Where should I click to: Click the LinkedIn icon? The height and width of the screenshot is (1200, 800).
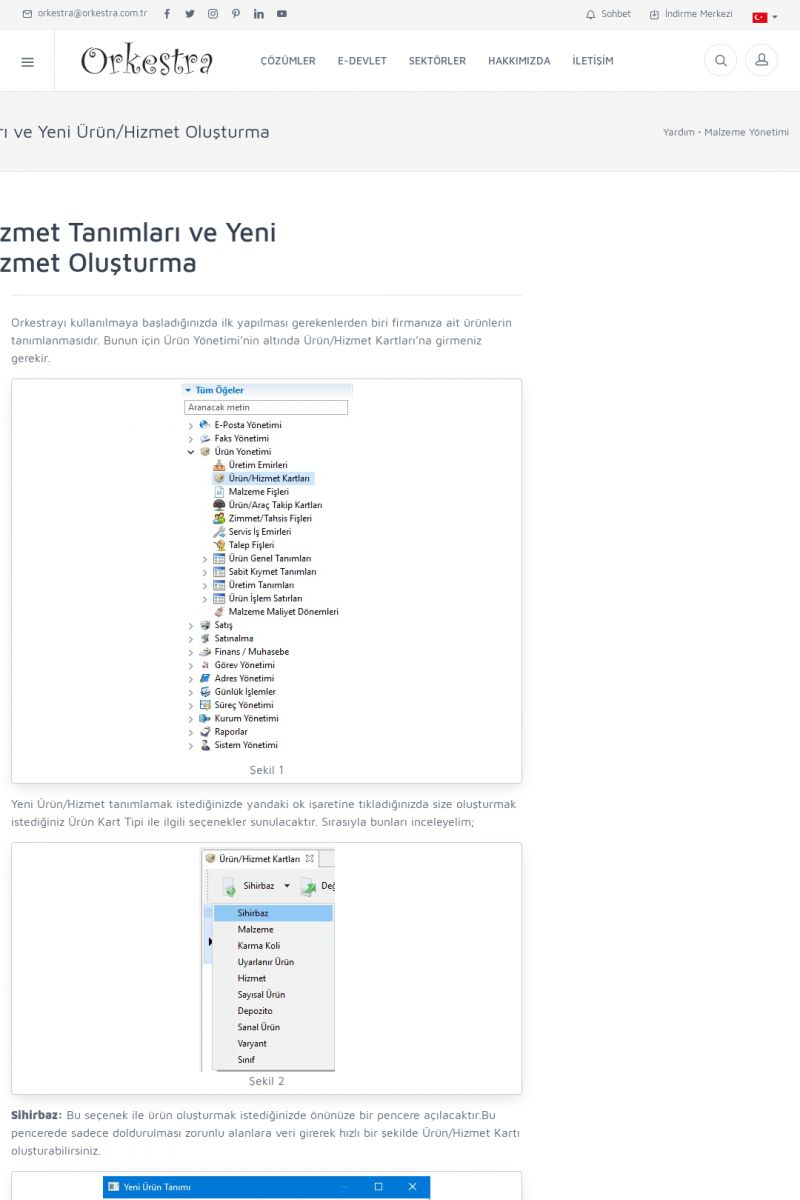click(259, 14)
